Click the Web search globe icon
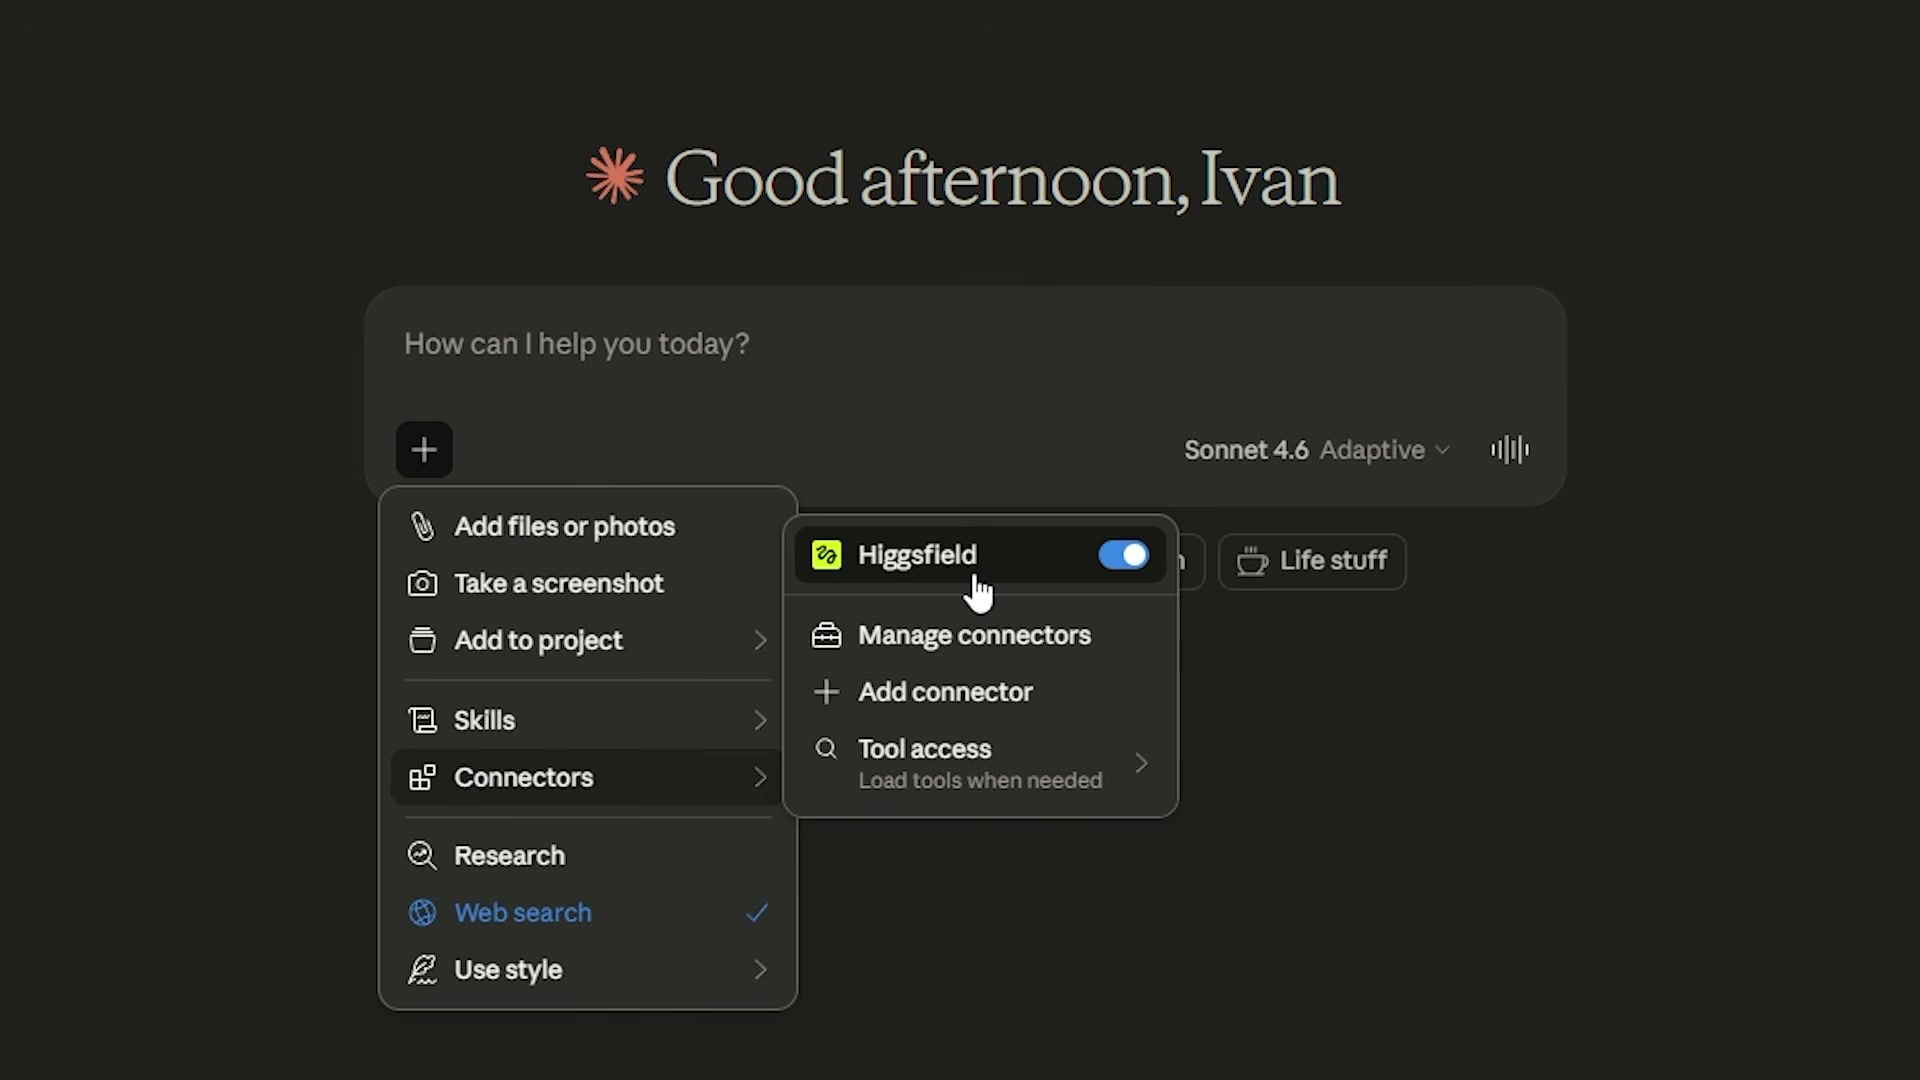 coord(422,913)
